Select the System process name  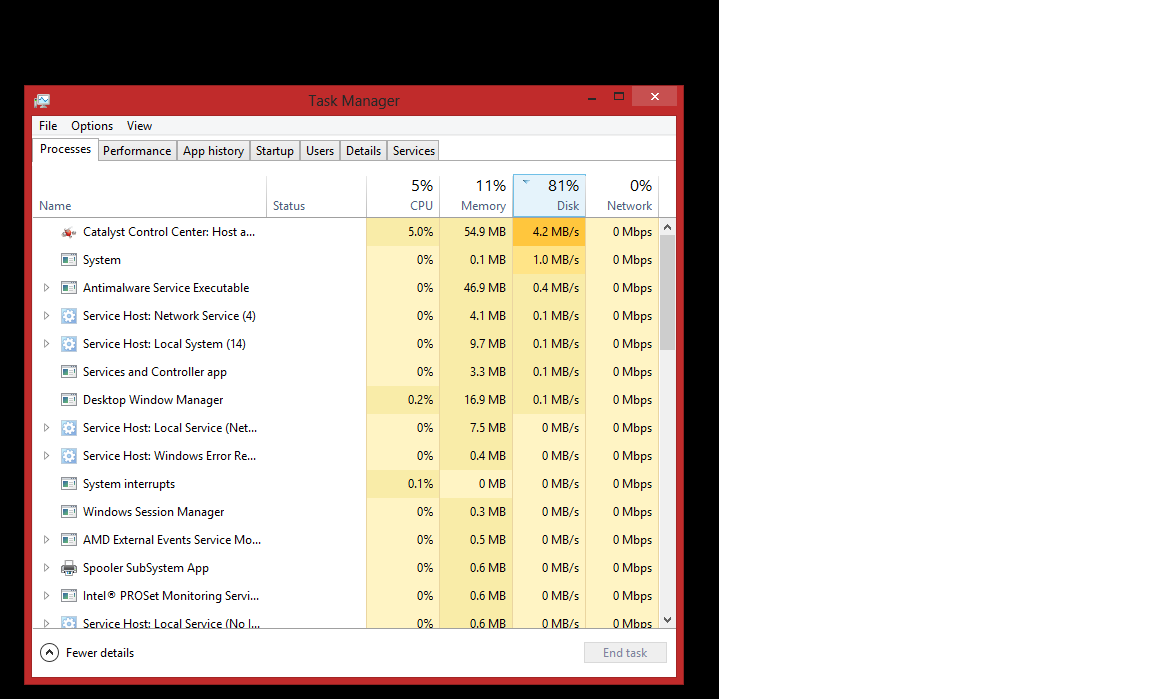pos(101,260)
